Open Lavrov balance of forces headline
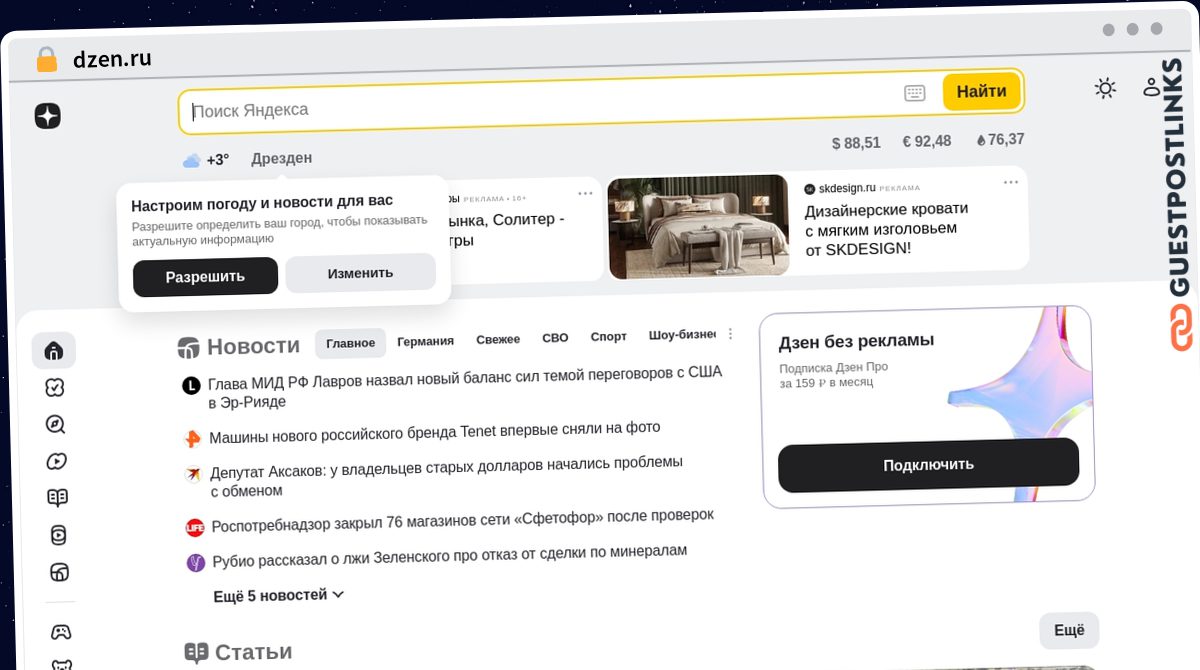Screen dimensions: 1200x670 tap(465, 387)
